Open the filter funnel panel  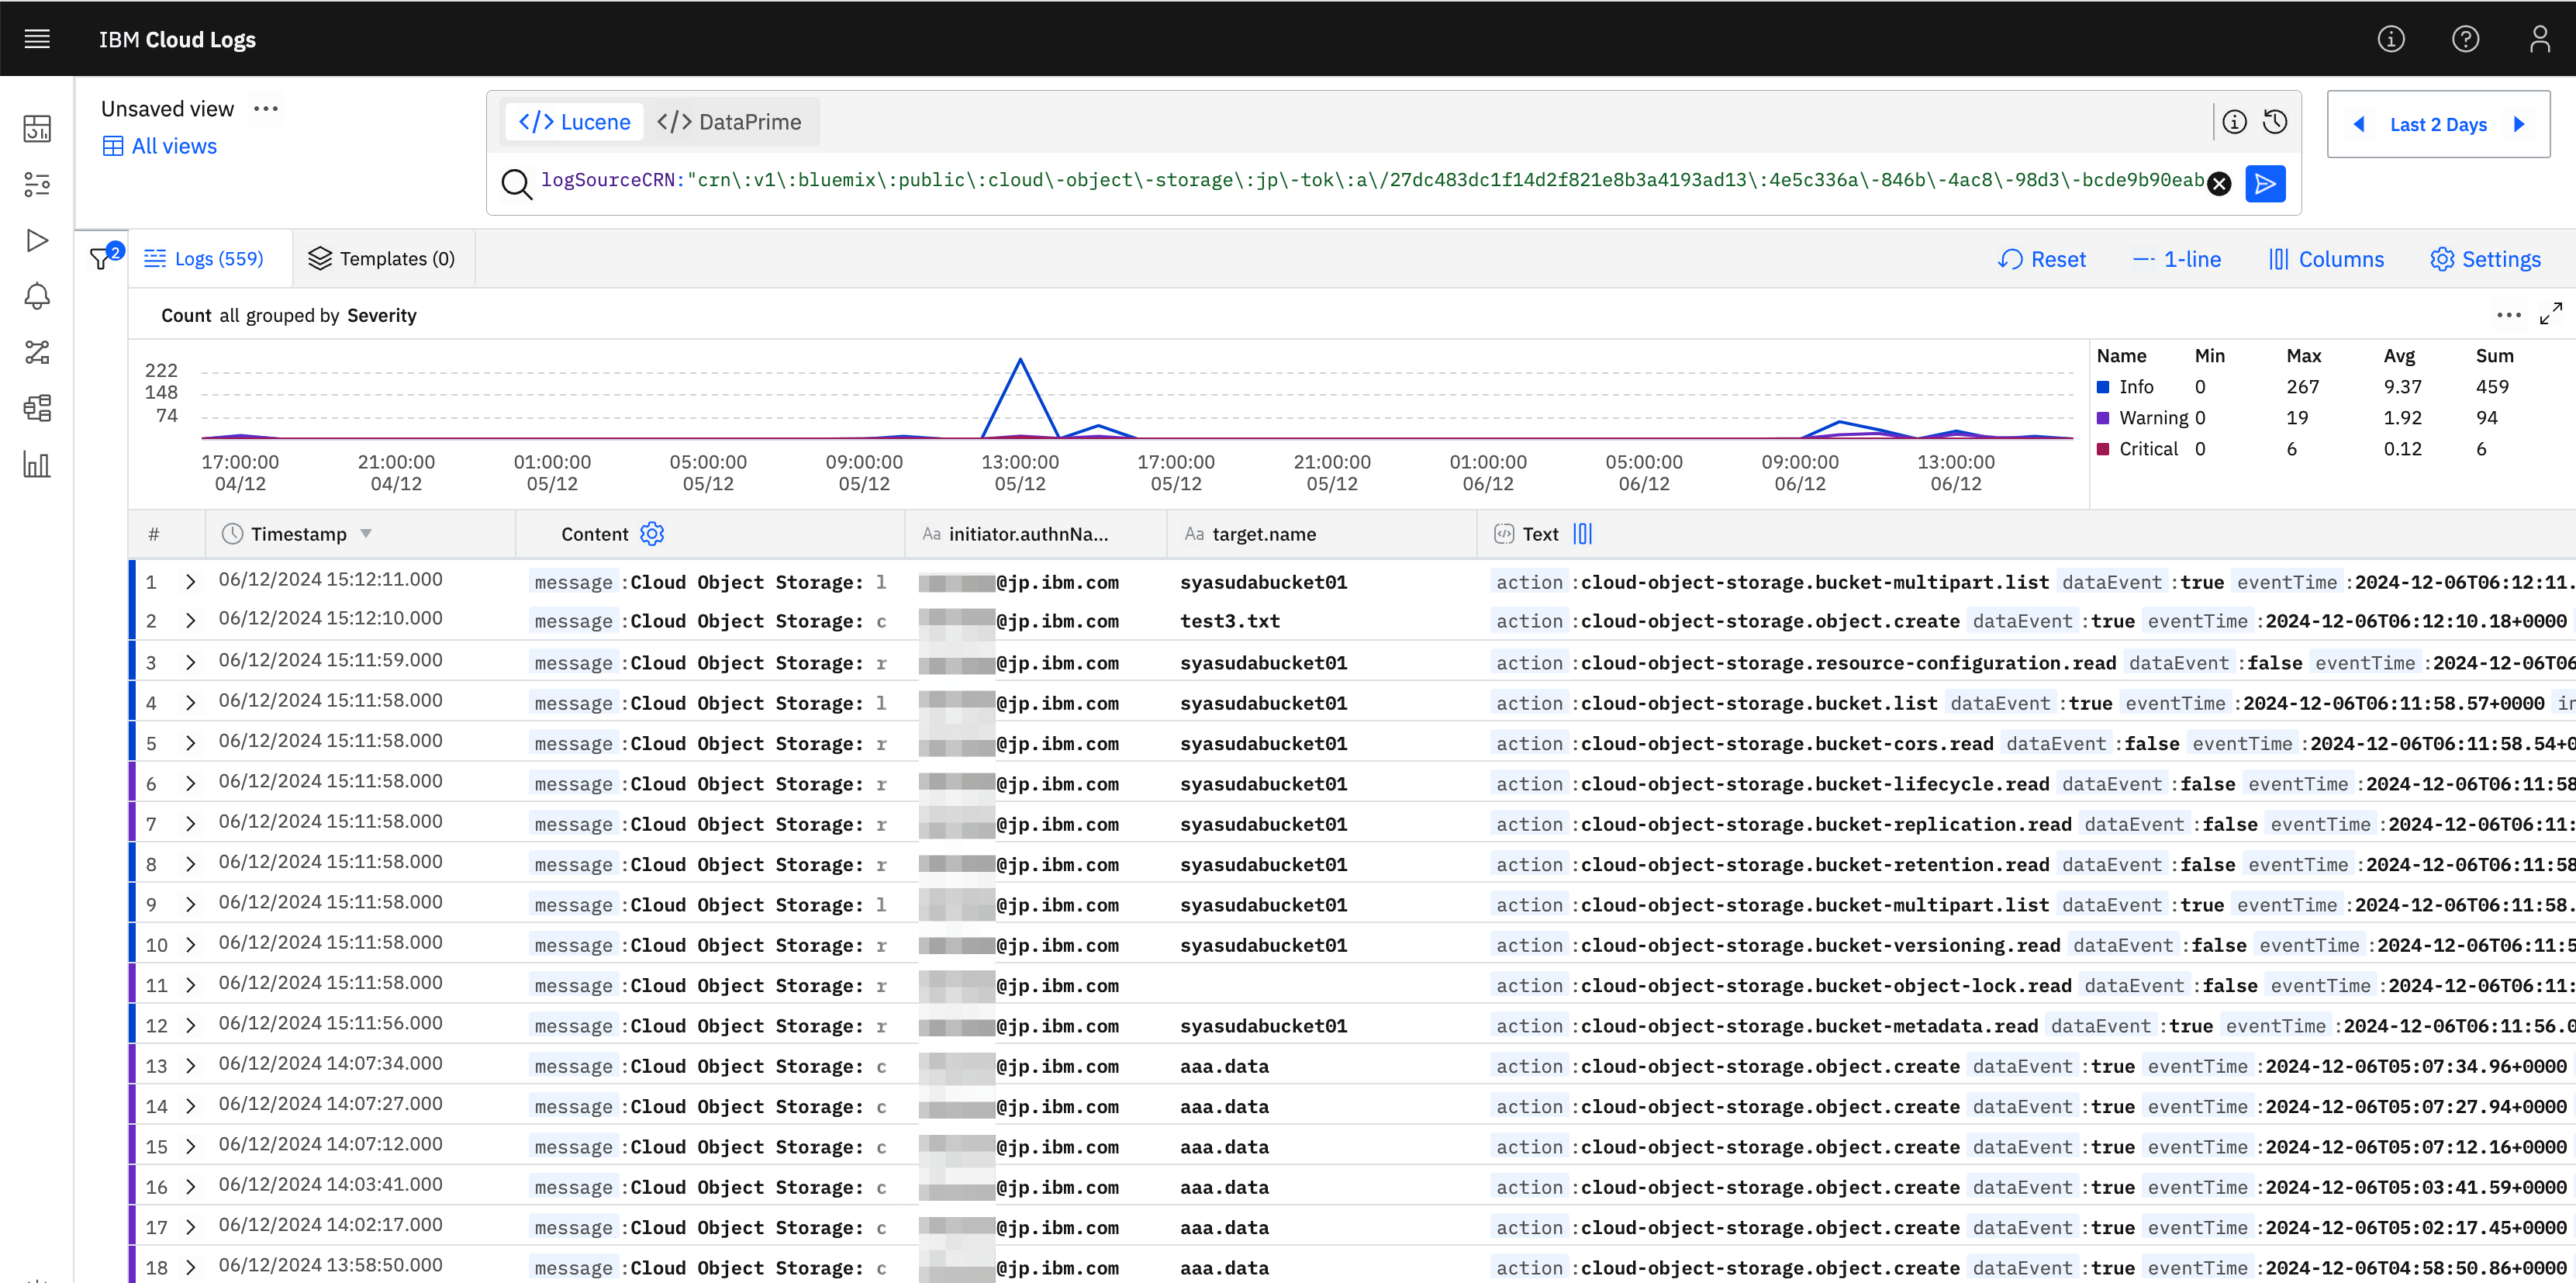click(x=101, y=258)
